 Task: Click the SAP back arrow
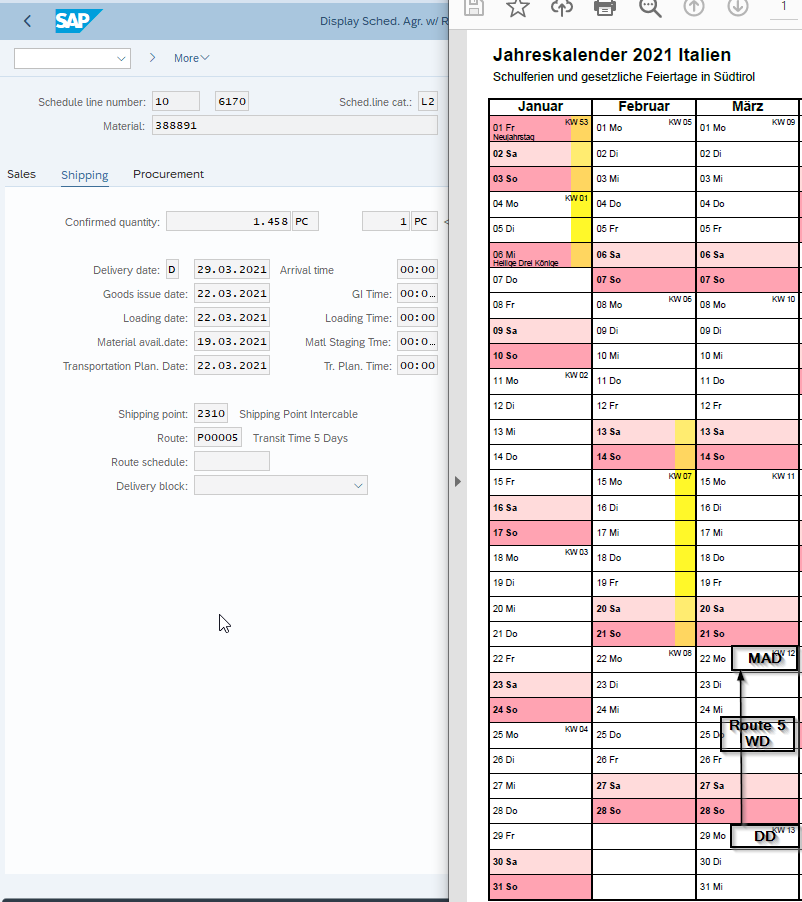pyautogui.click(x=27, y=21)
